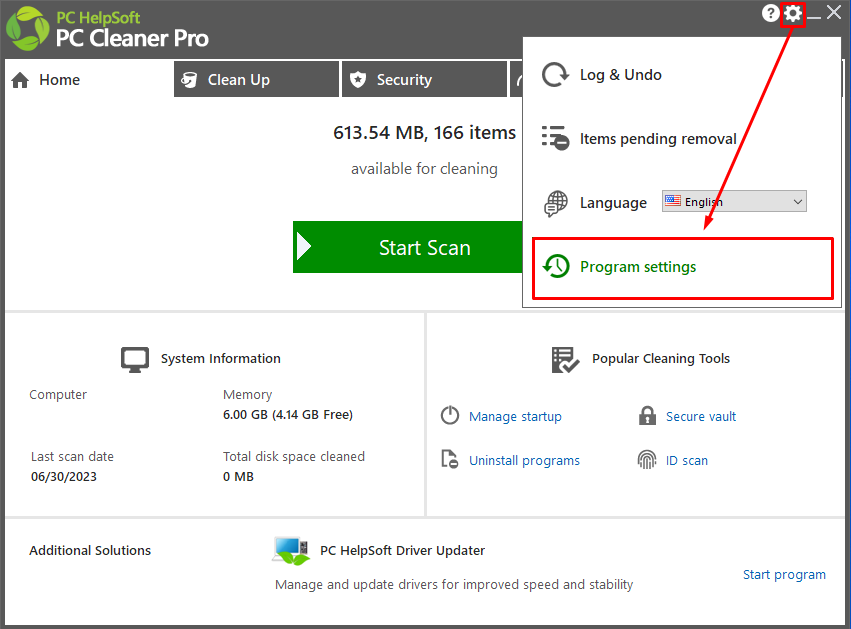This screenshot has width=851, height=629.
Task: Switch to the Home tab
Action: point(90,79)
